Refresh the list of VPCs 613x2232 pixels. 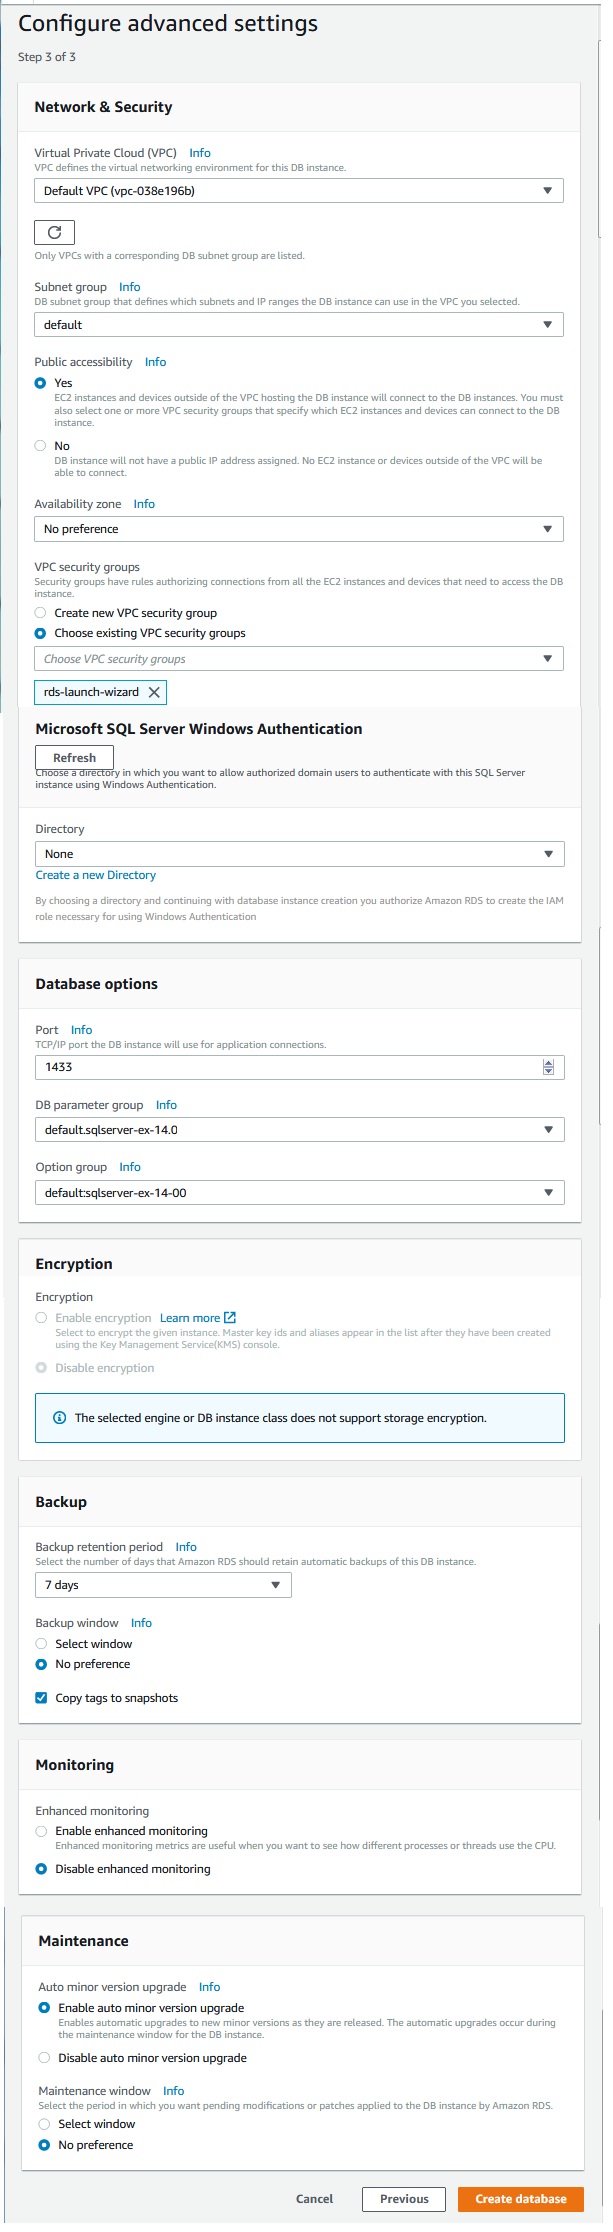click(54, 232)
